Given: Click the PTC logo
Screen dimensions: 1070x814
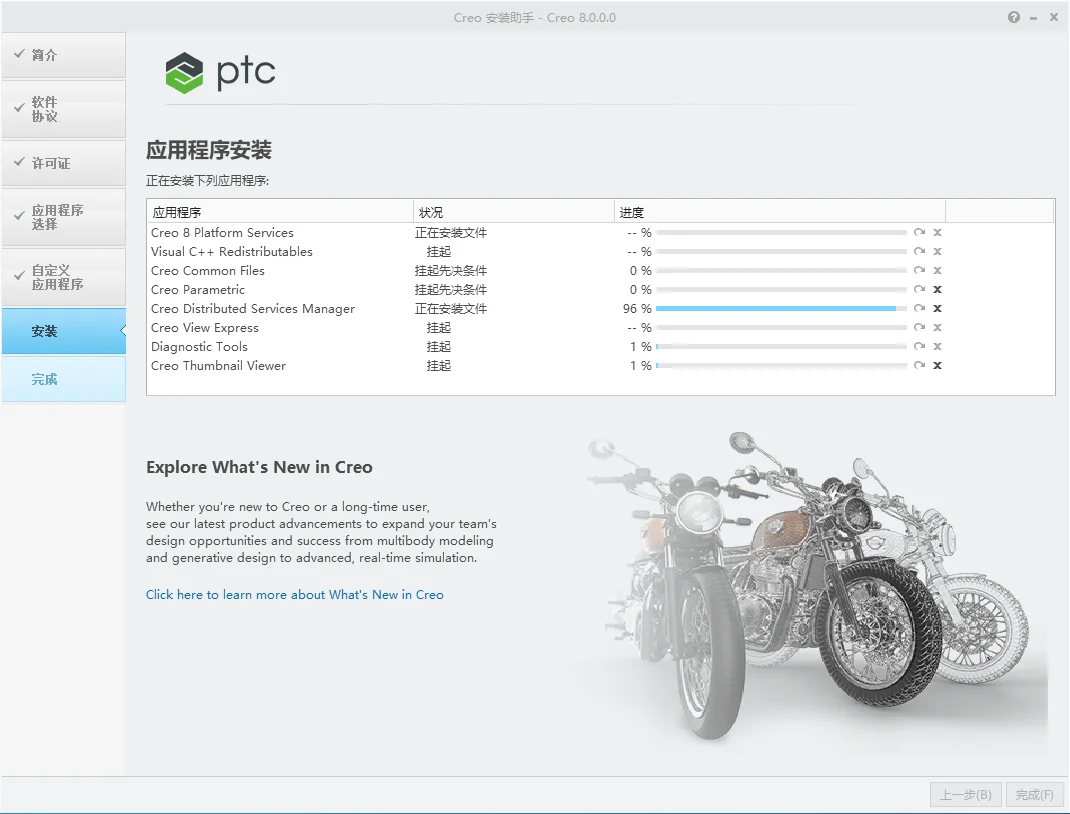Looking at the screenshot, I should [x=220, y=72].
